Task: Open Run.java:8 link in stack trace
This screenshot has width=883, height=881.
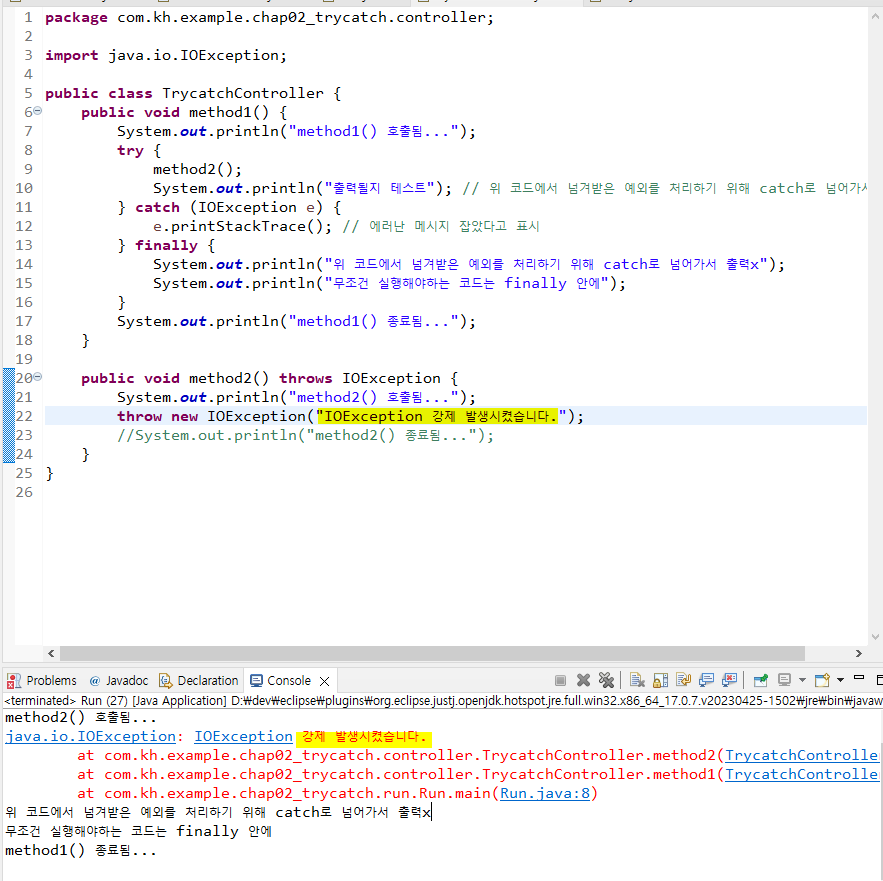Action: point(545,794)
